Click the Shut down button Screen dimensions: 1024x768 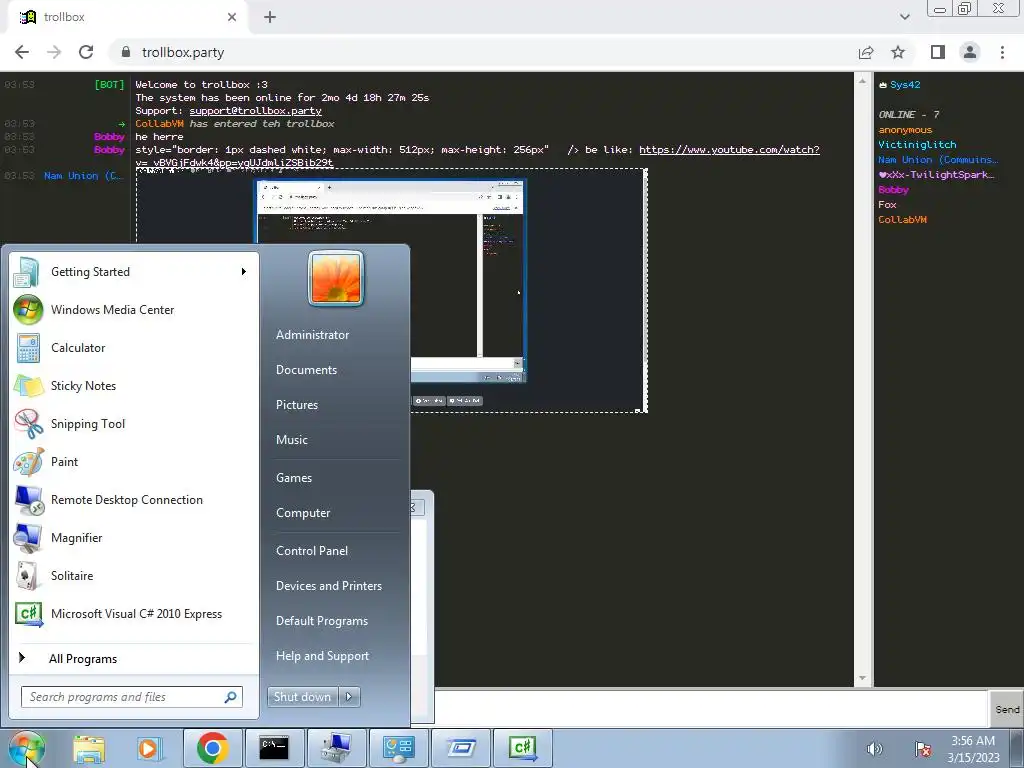point(303,697)
